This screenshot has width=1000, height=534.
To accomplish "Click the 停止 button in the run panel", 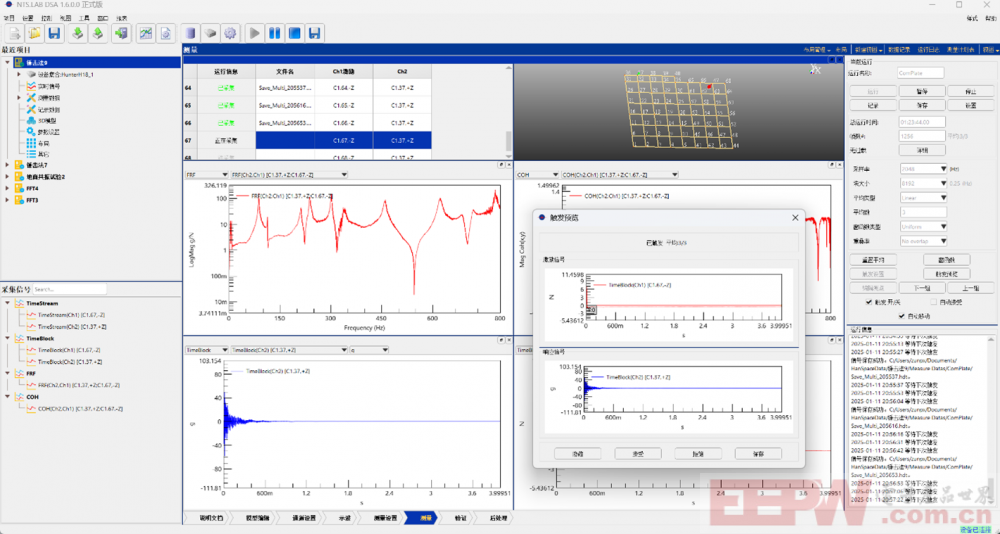I will coord(970,91).
